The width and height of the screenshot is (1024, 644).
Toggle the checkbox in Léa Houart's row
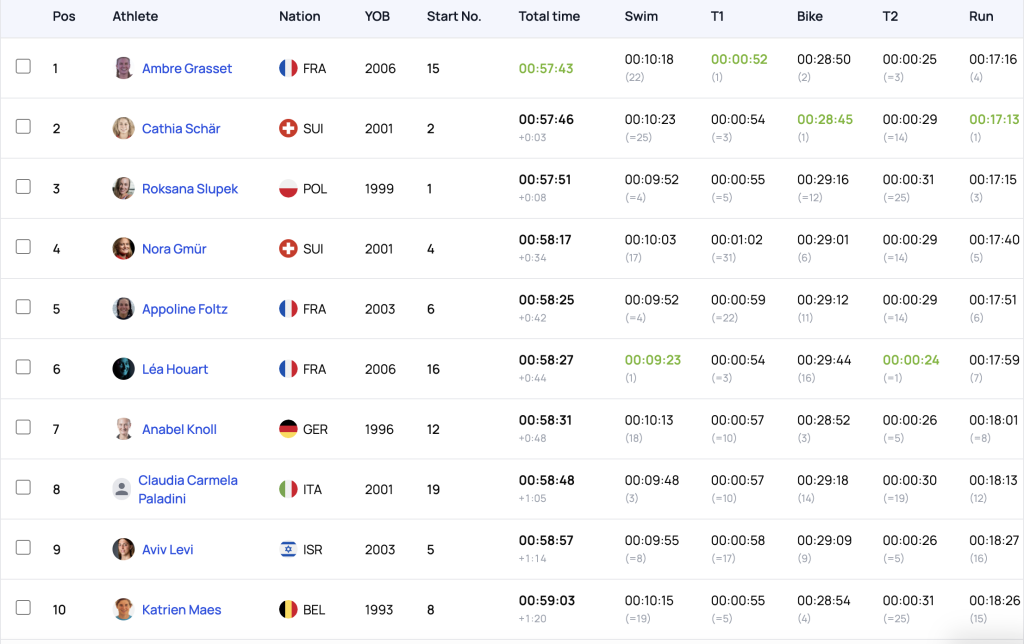point(23,366)
